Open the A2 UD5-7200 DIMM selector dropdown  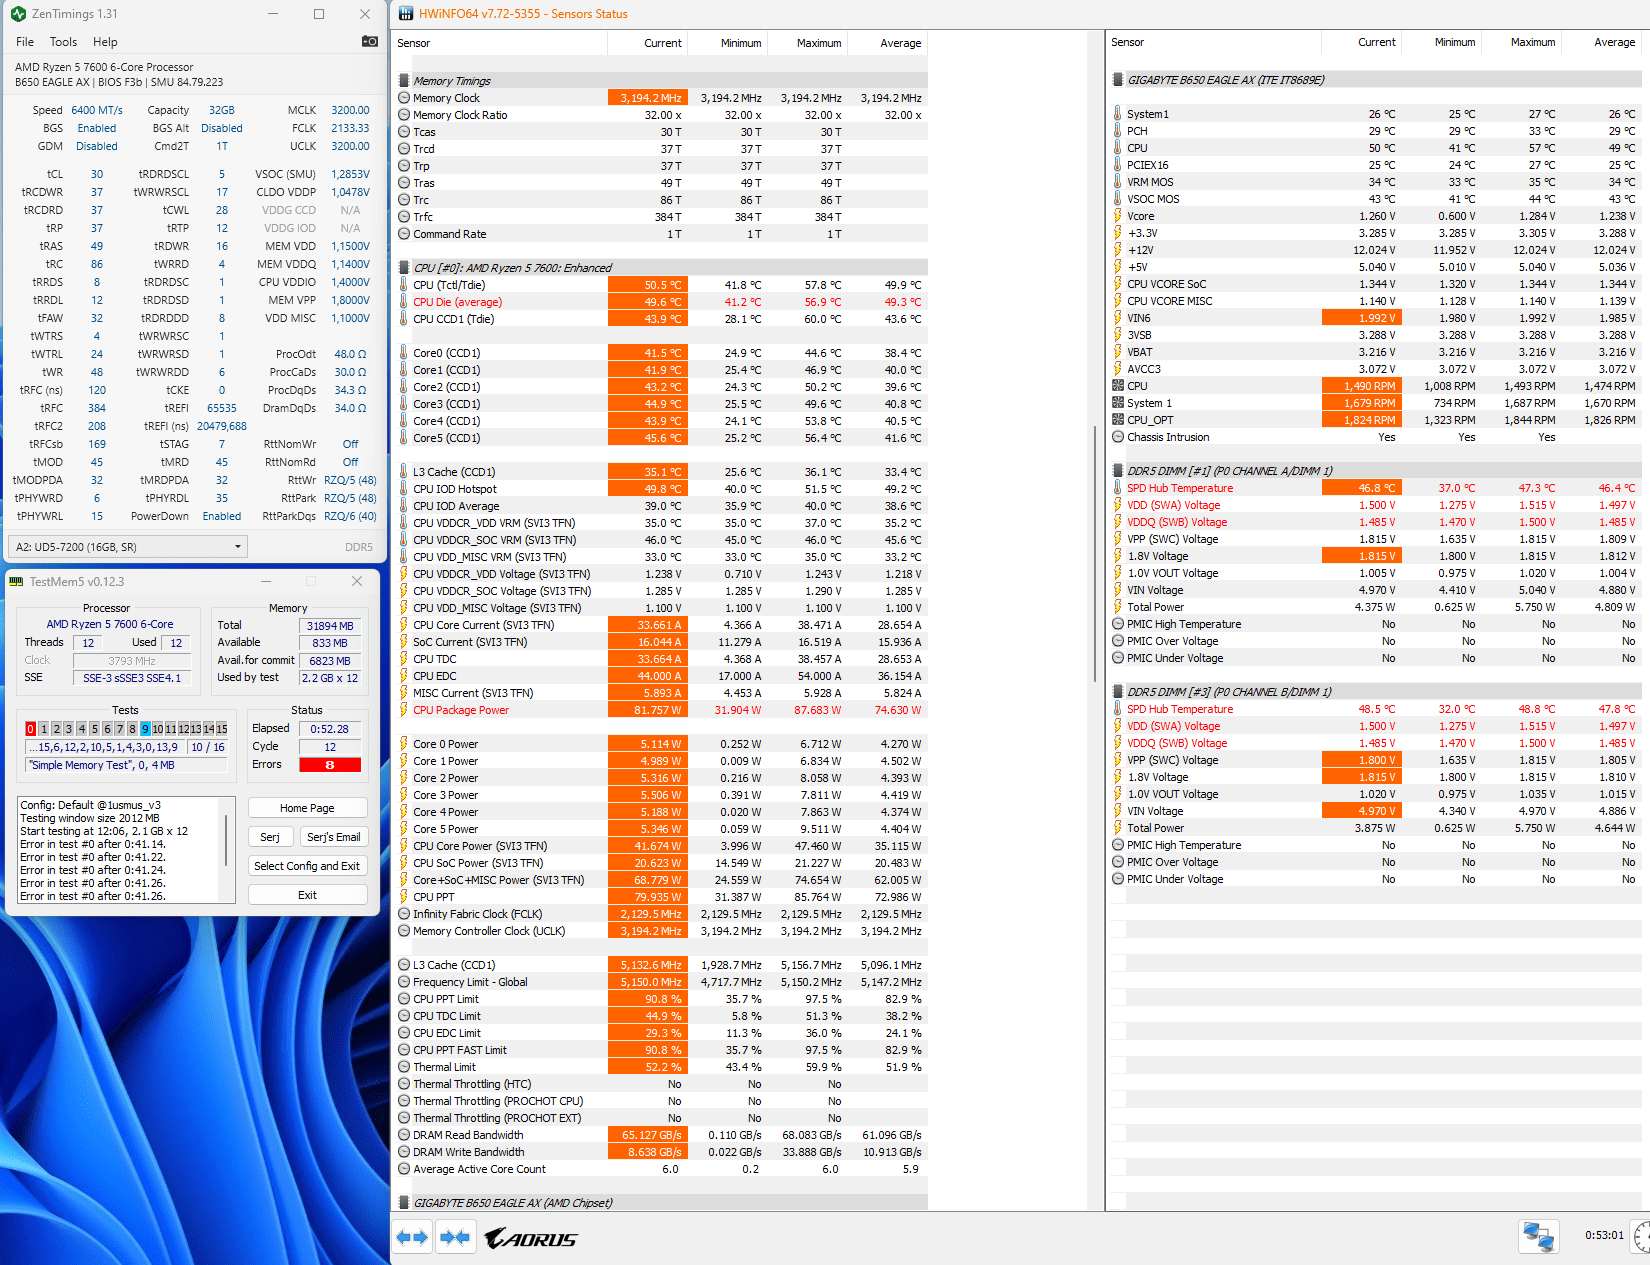tap(128, 547)
